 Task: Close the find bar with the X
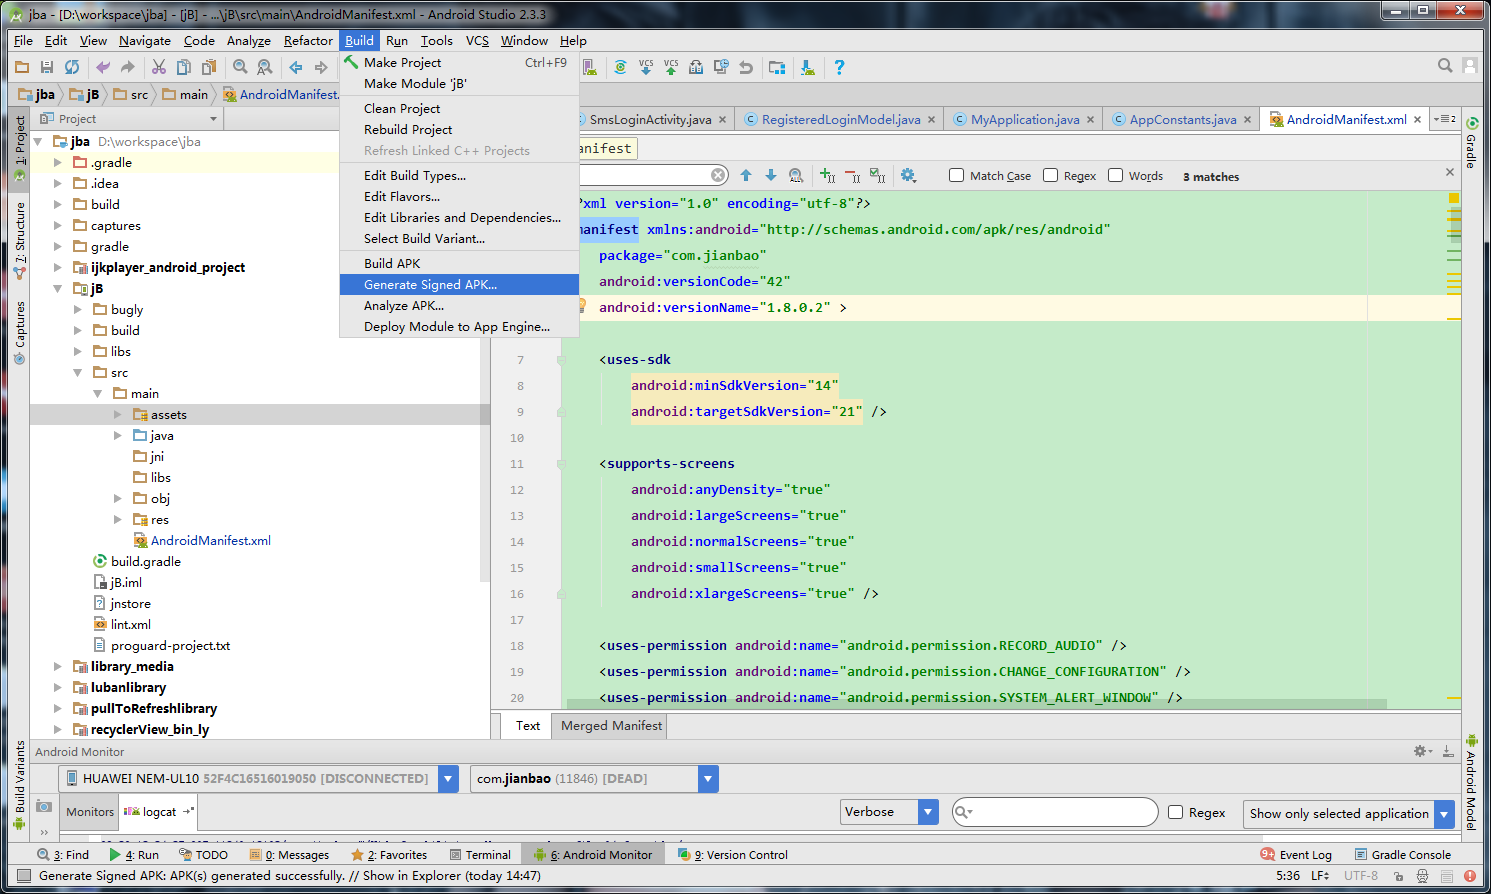1450,172
